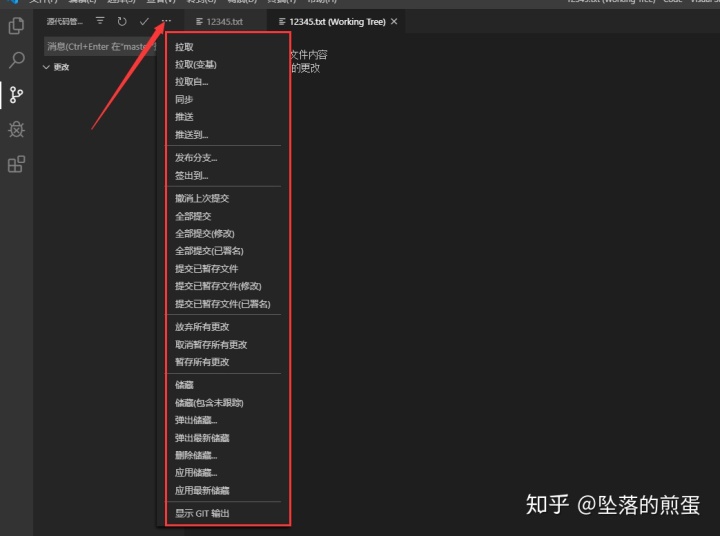Viewport: 720px width, 536px height.
Task: Collapse the 更改 changes section
Action: (46, 67)
